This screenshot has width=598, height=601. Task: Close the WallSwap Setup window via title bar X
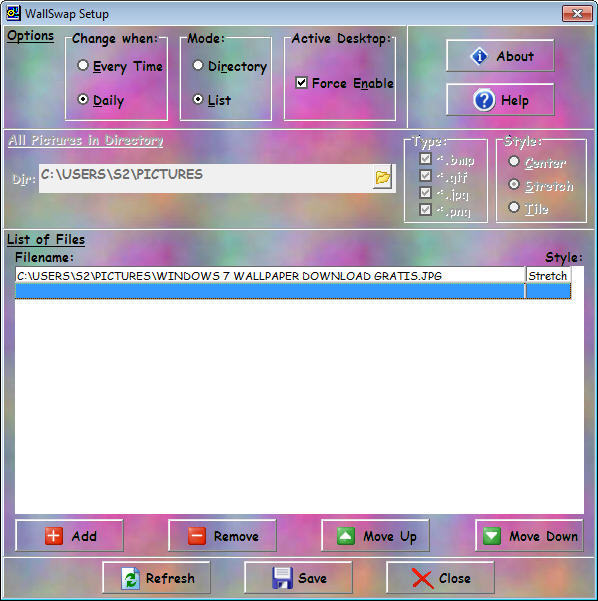(x=577, y=14)
